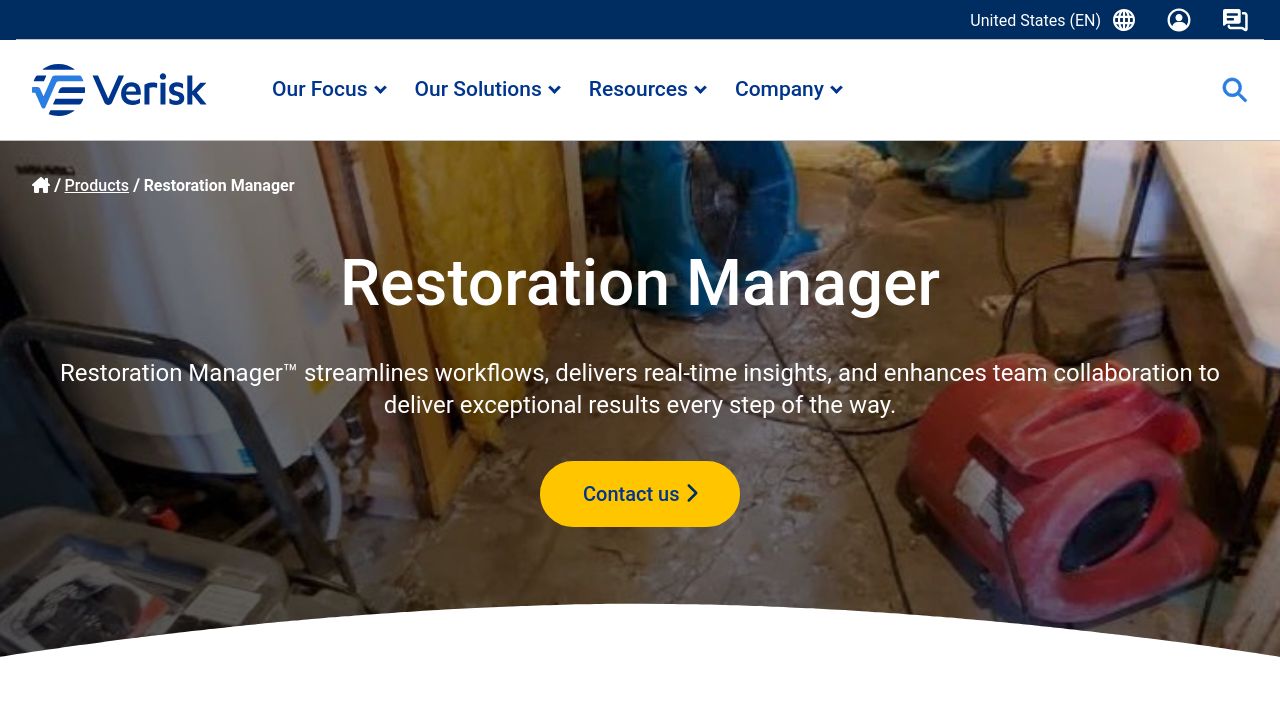The width and height of the screenshot is (1280, 720).
Task: Click the Contact us arrow chevron icon
Action: pos(693,493)
